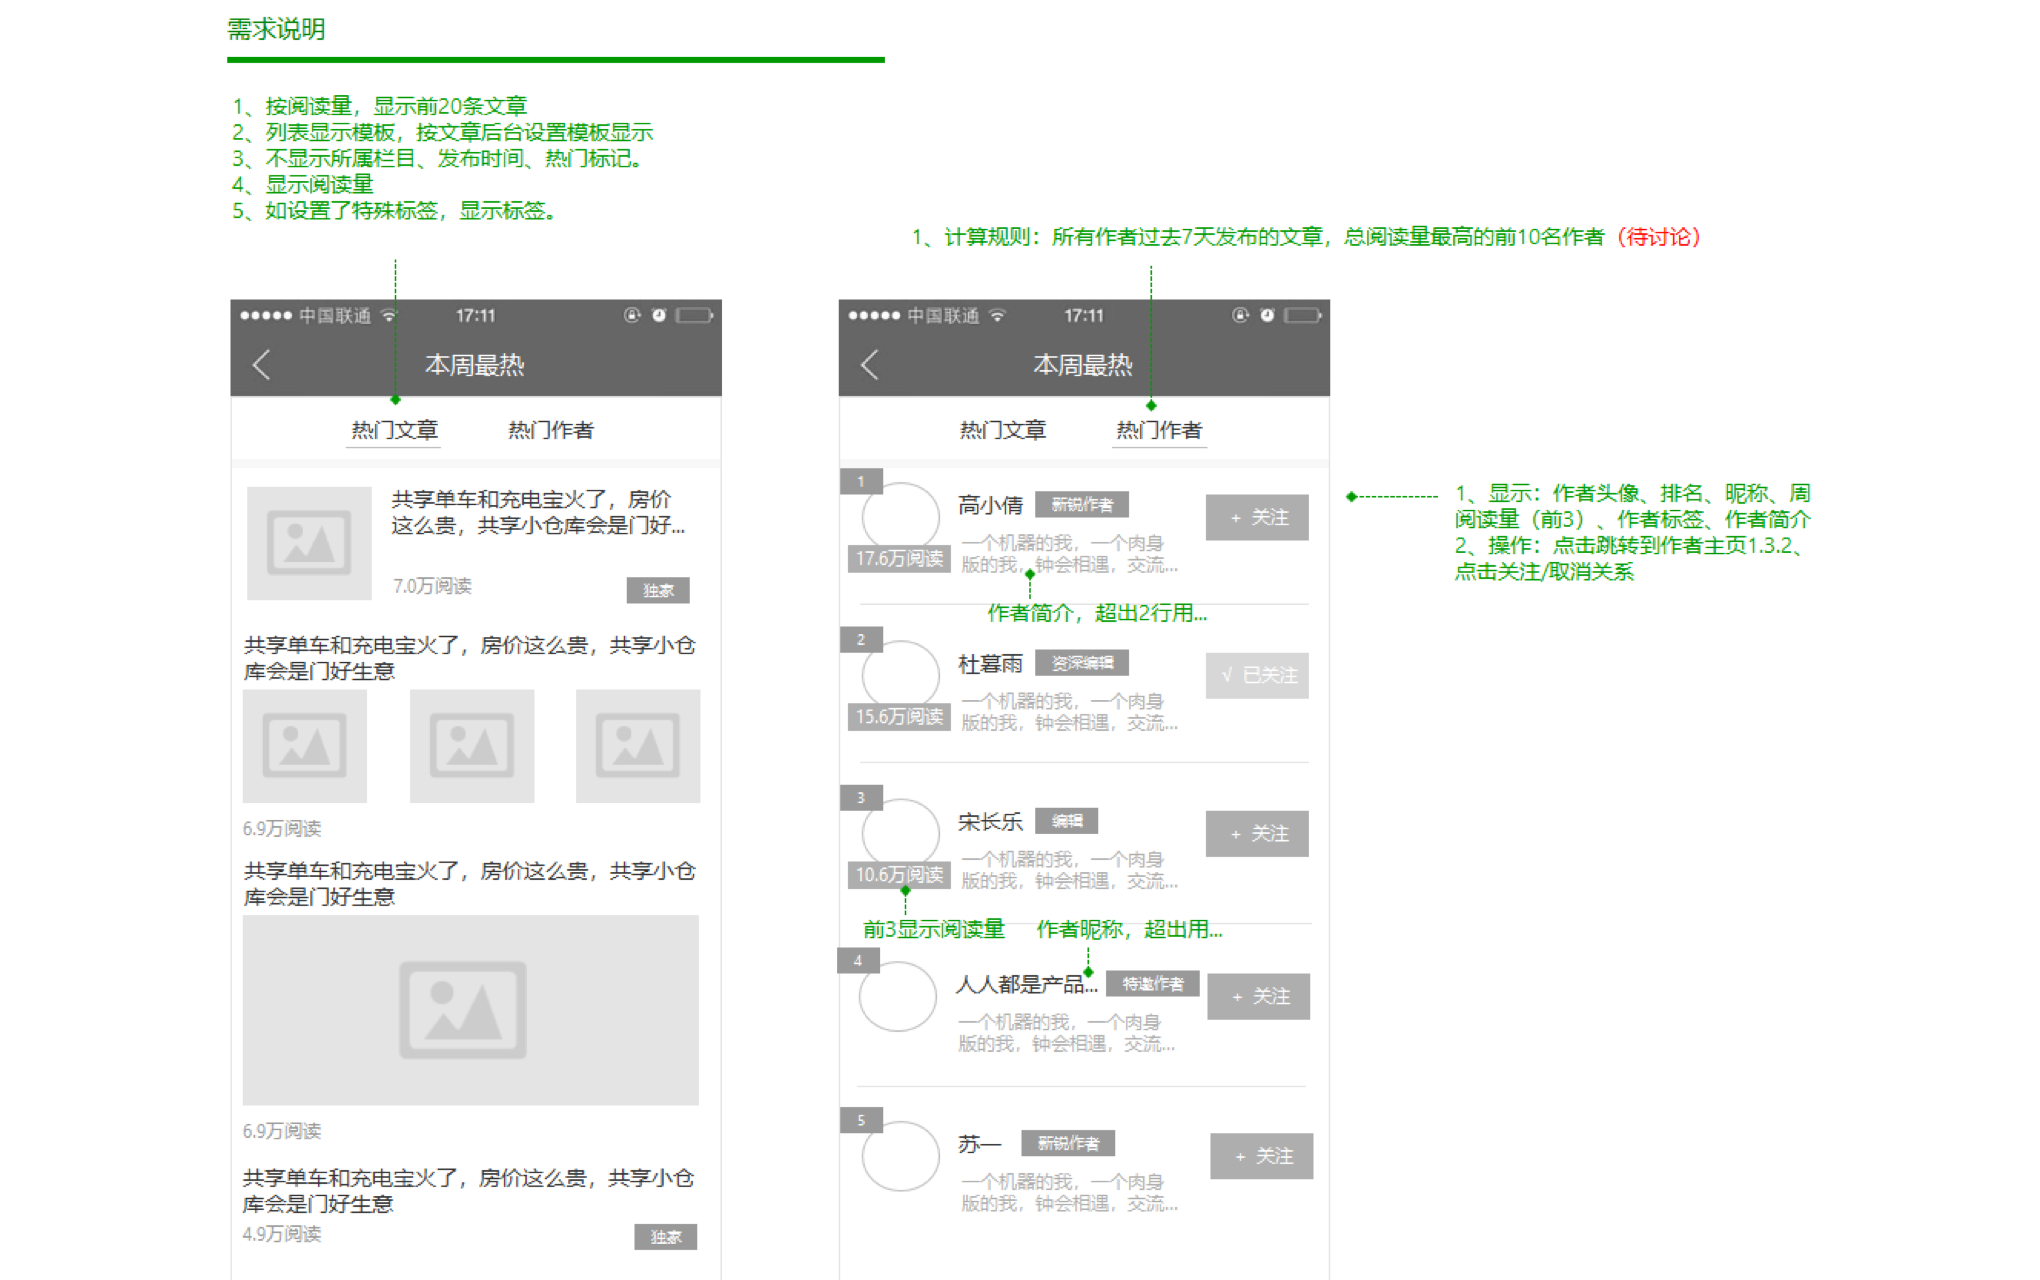Click the 特邀作者 tag on rank 4

pyautogui.click(x=1152, y=984)
